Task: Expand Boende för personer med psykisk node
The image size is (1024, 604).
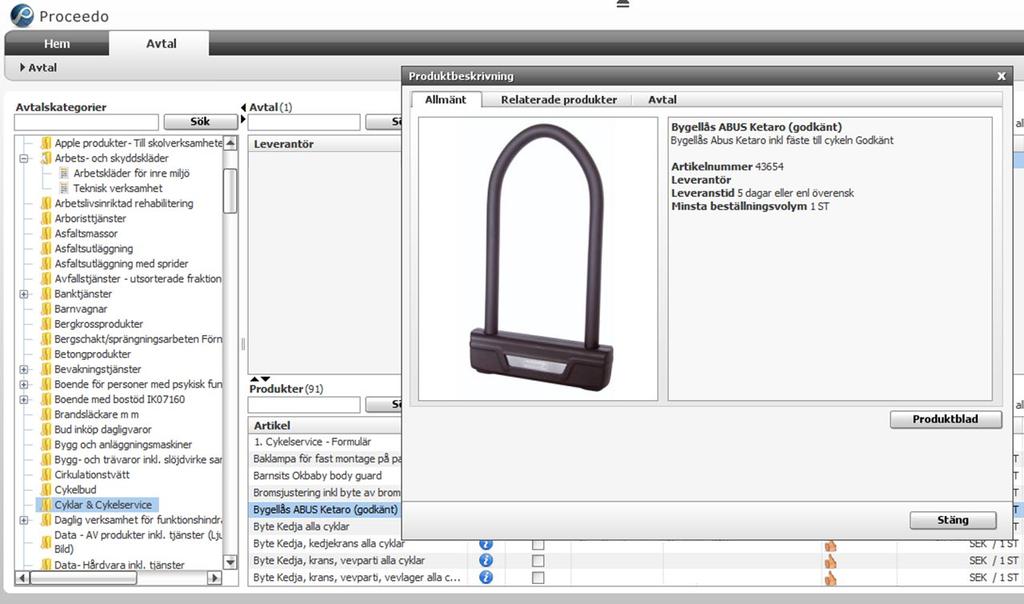Action: coord(24,384)
